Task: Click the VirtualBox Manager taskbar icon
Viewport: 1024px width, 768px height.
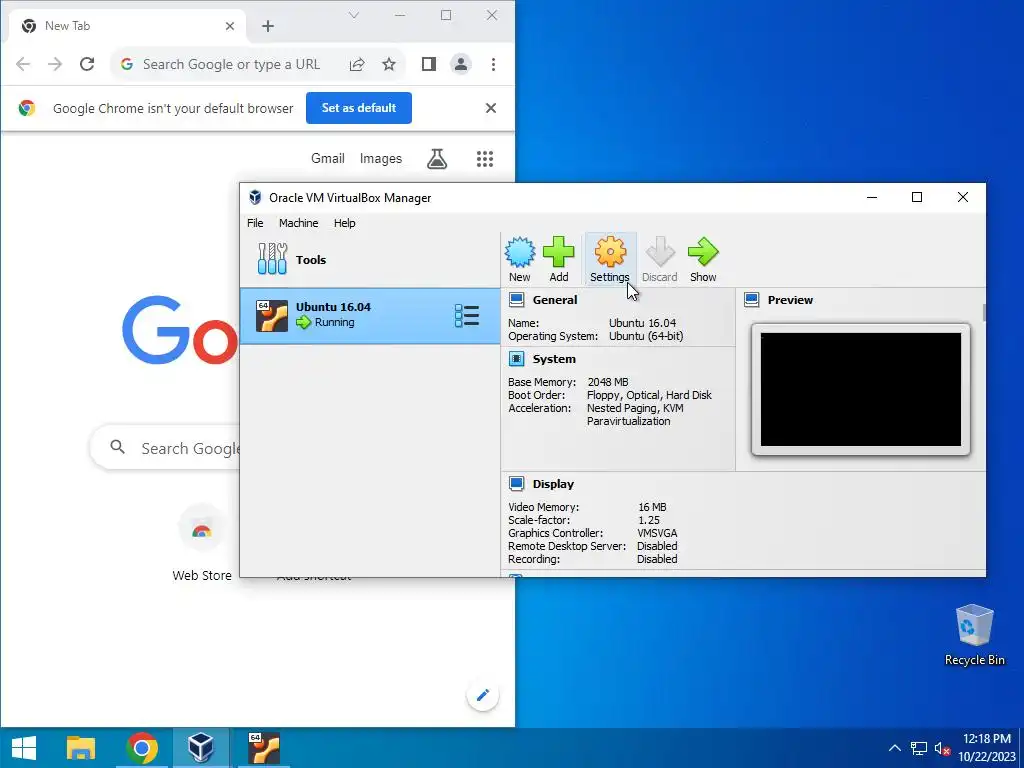Action: (x=201, y=748)
